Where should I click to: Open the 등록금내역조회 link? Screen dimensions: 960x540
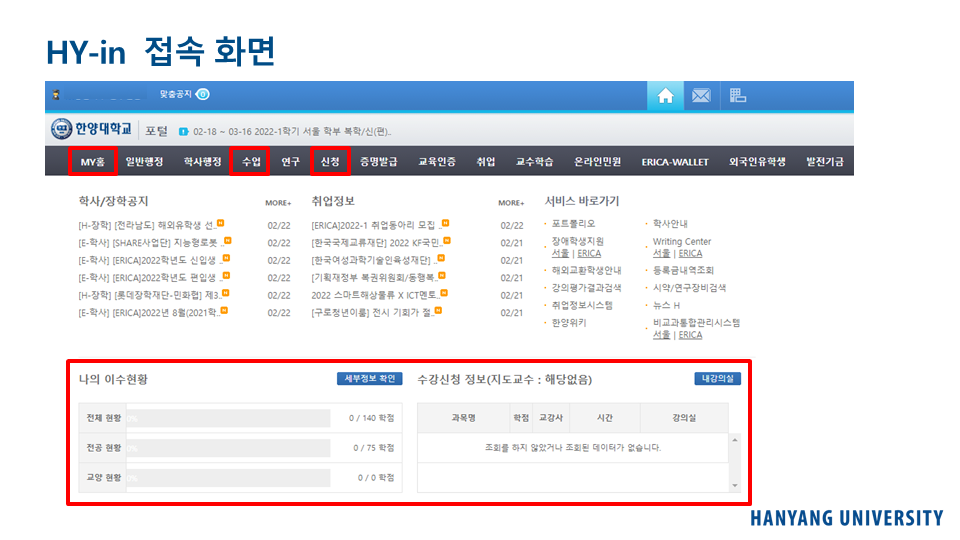coord(683,270)
